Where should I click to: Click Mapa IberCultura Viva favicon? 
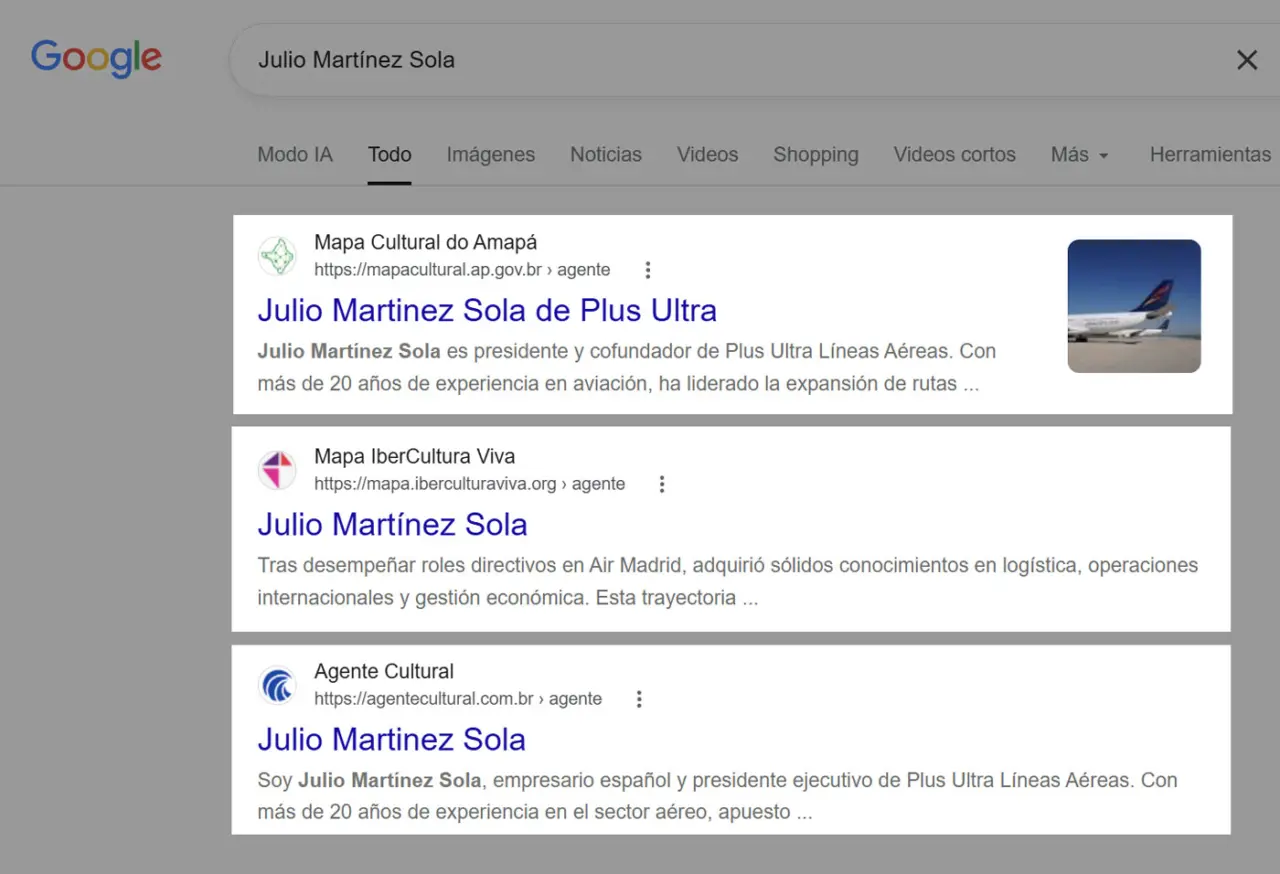(277, 470)
